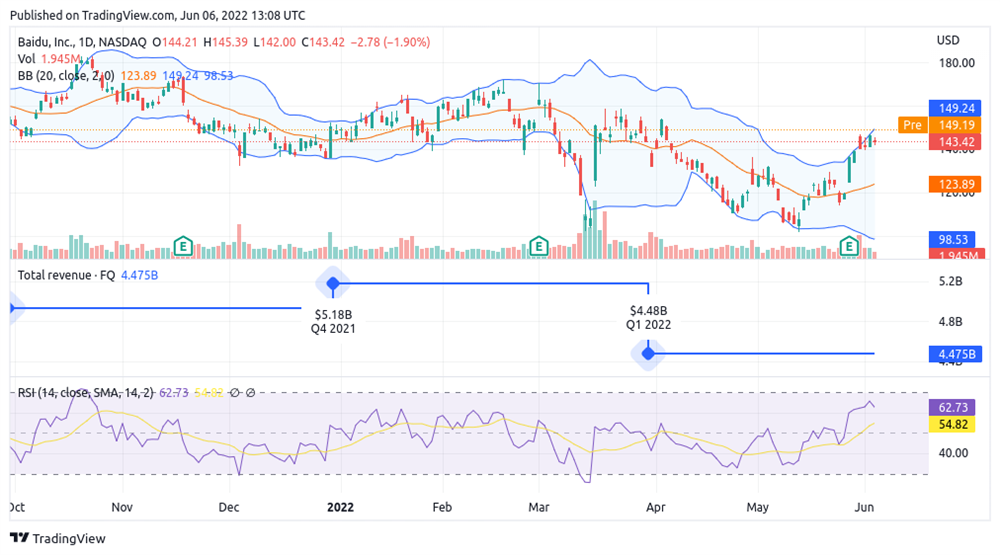The width and height of the screenshot is (1000, 555).
Task: Click the earnings E marker in March
Action: [x=539, y=245]
